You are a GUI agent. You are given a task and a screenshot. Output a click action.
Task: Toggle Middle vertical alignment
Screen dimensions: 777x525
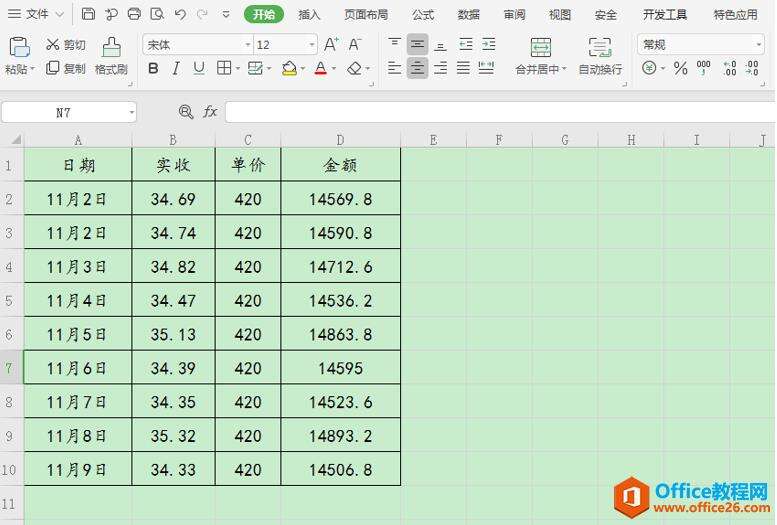(417, 45)
